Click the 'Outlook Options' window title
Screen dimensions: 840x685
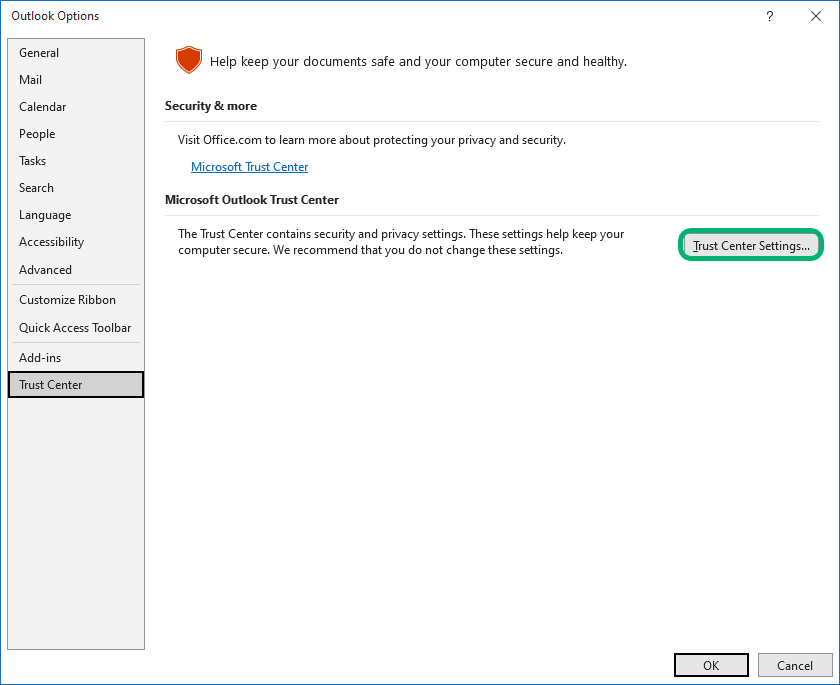click(55, 16)
